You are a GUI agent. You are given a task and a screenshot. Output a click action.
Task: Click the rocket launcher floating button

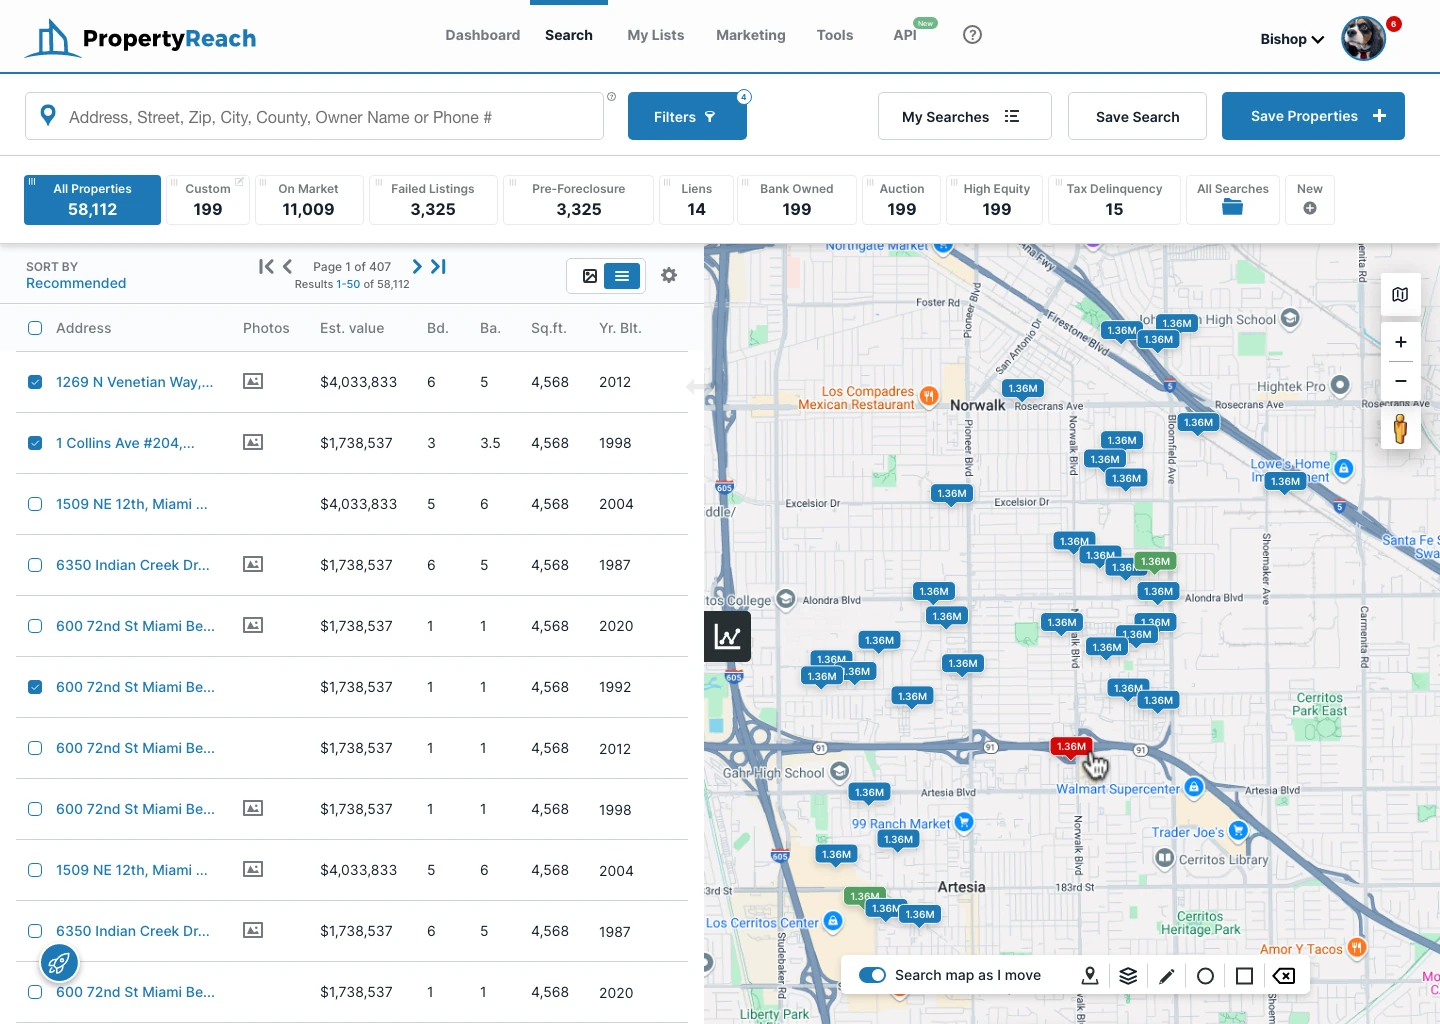[59, 964]
